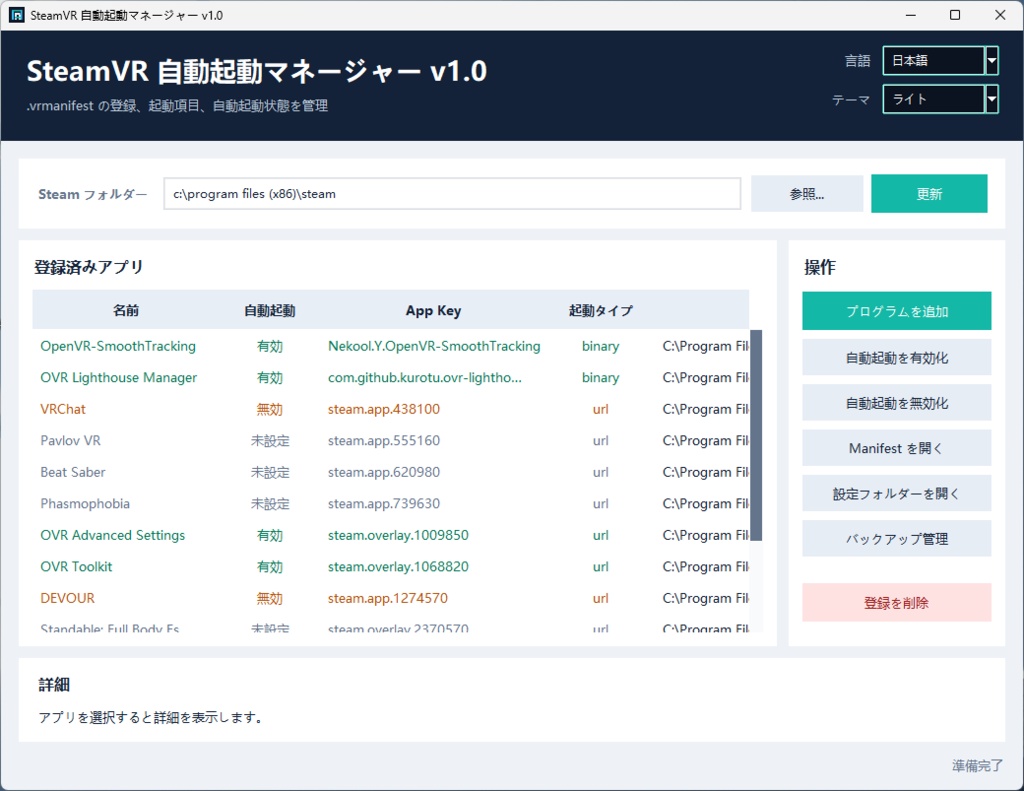Open the テーマ theme dropdown
The image size is (1024, 791).
[x=940, y=99]
